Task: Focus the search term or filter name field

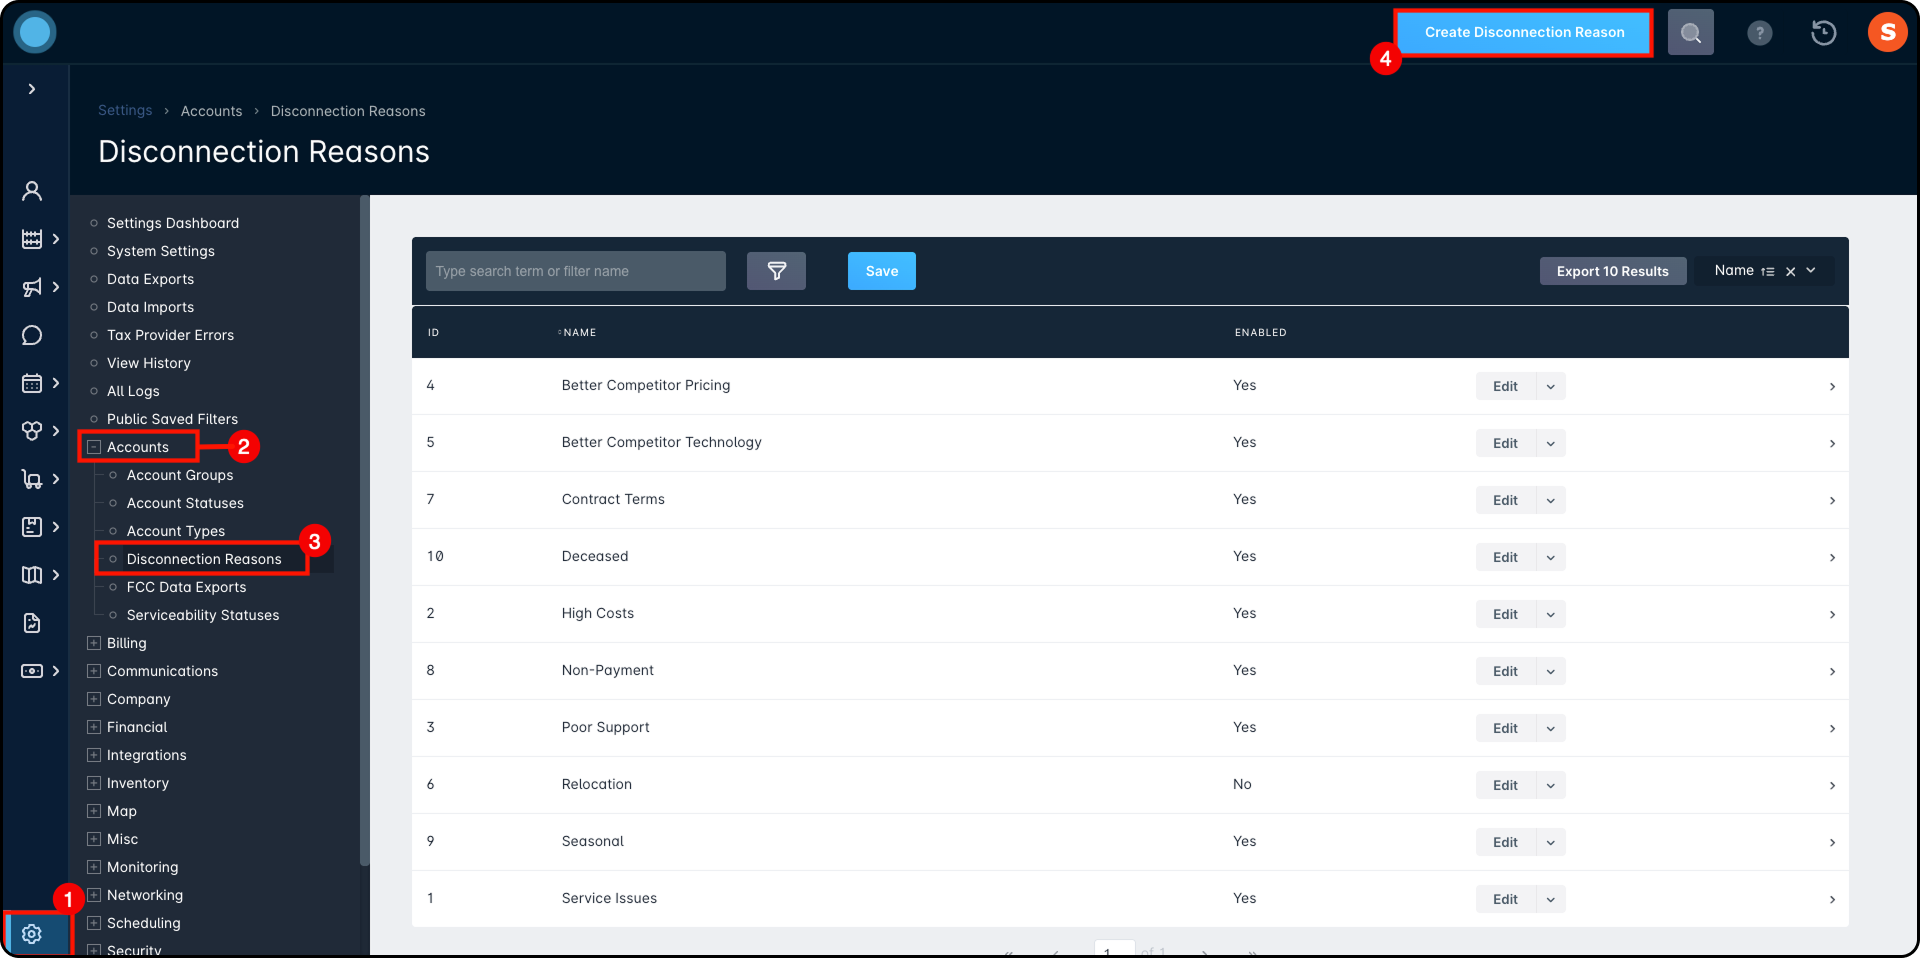Action: (576, 271)
